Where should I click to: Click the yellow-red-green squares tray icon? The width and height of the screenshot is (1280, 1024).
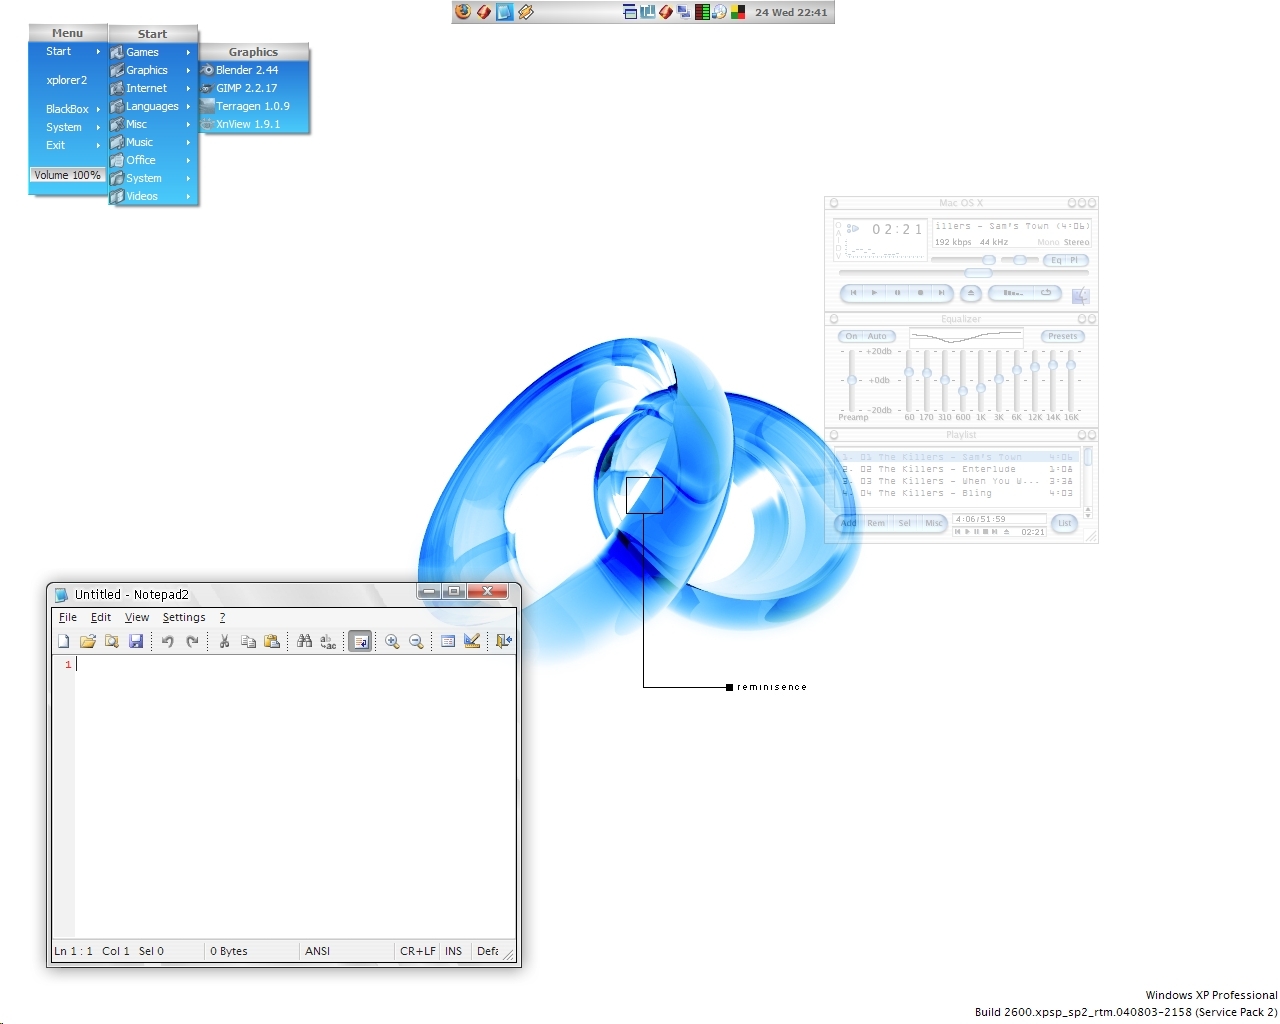[738, 12]
